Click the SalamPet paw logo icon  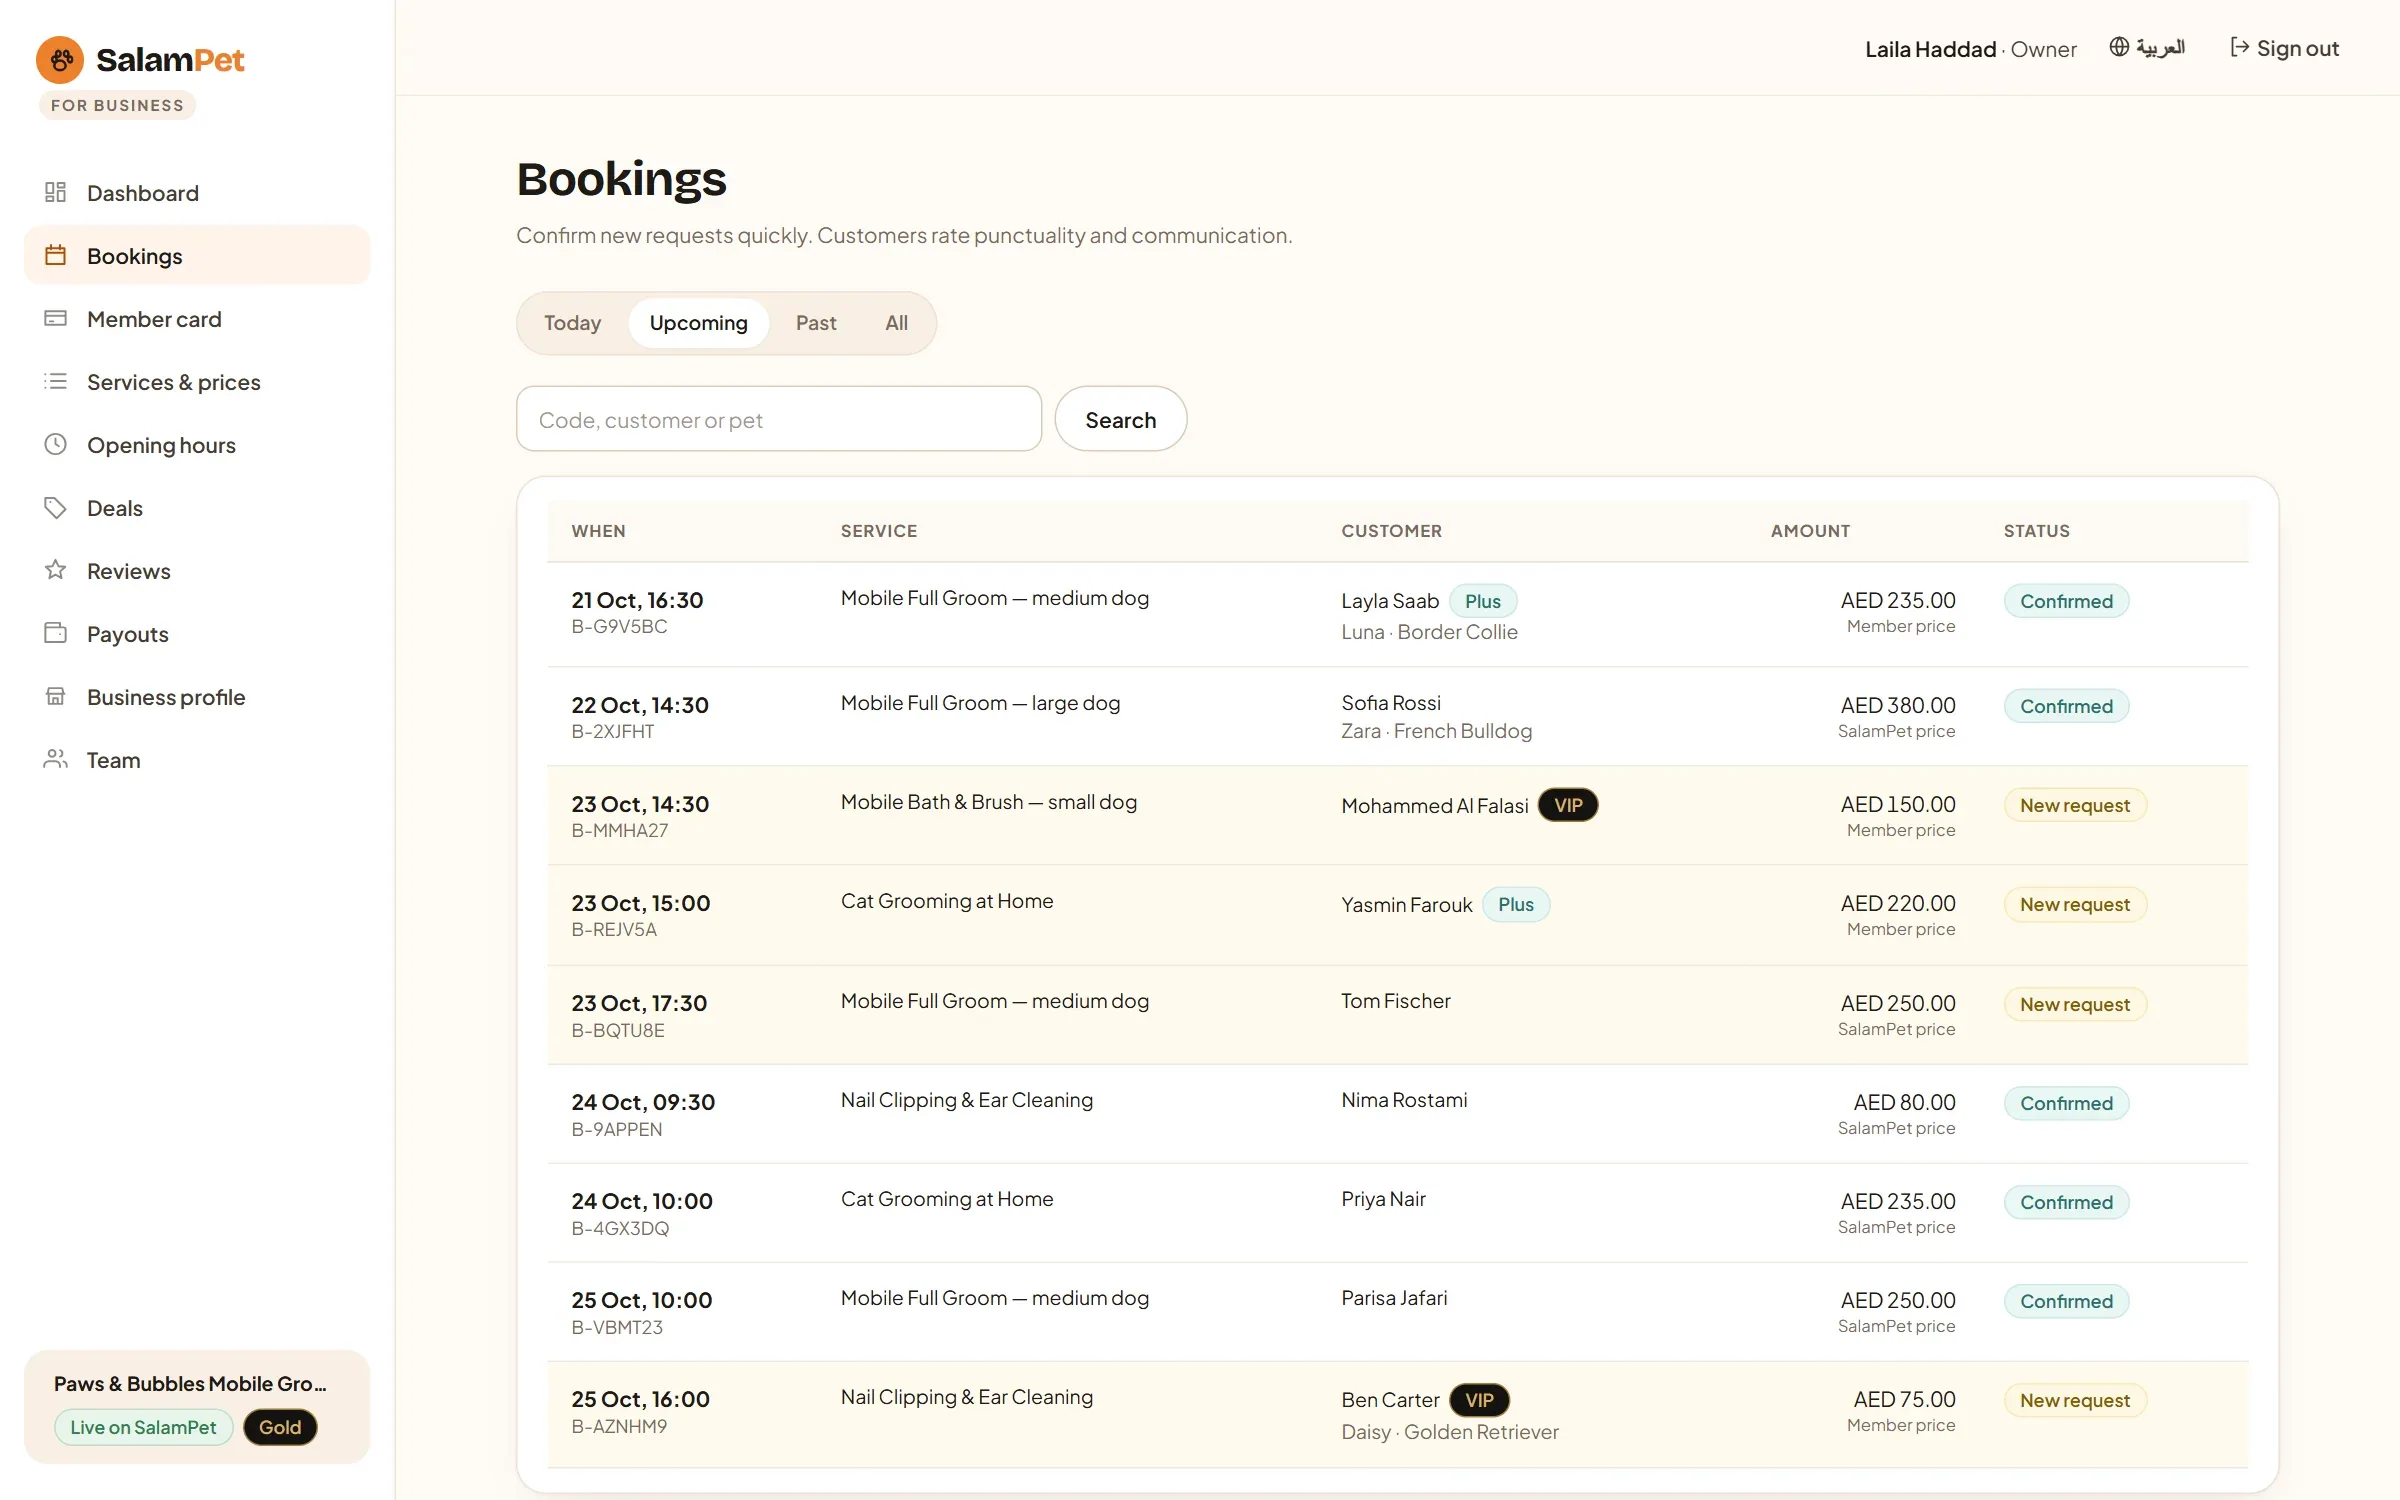pos(60,60)
